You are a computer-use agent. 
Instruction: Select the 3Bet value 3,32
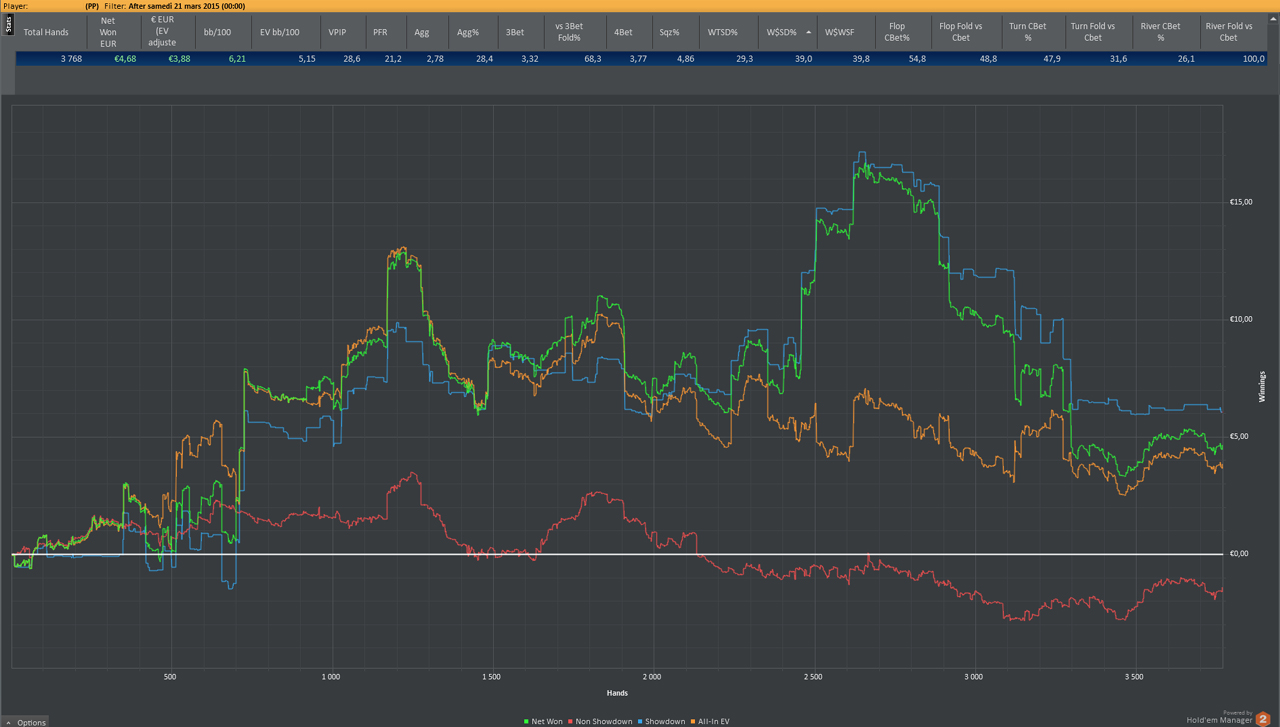click(x=530, y=59)
